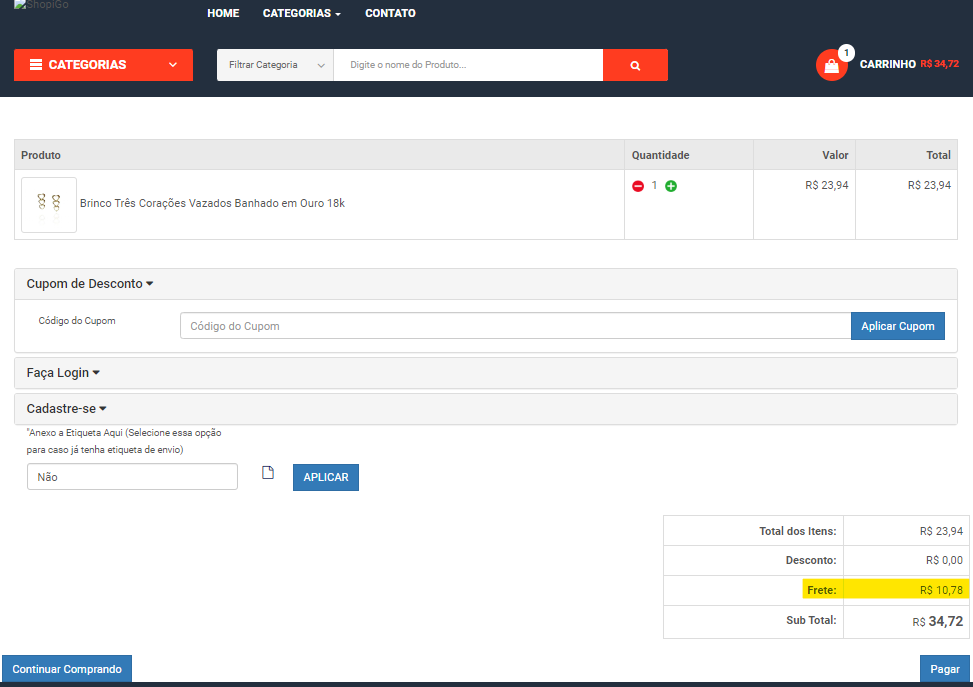Focus the Código do Cupom input field

515,326
